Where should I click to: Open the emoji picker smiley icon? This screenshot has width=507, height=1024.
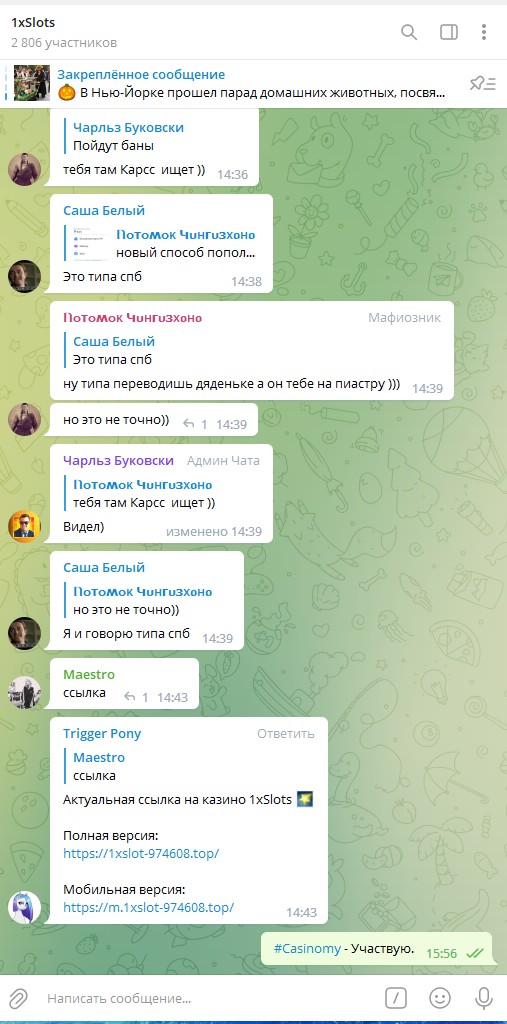[x=440, y=998]
